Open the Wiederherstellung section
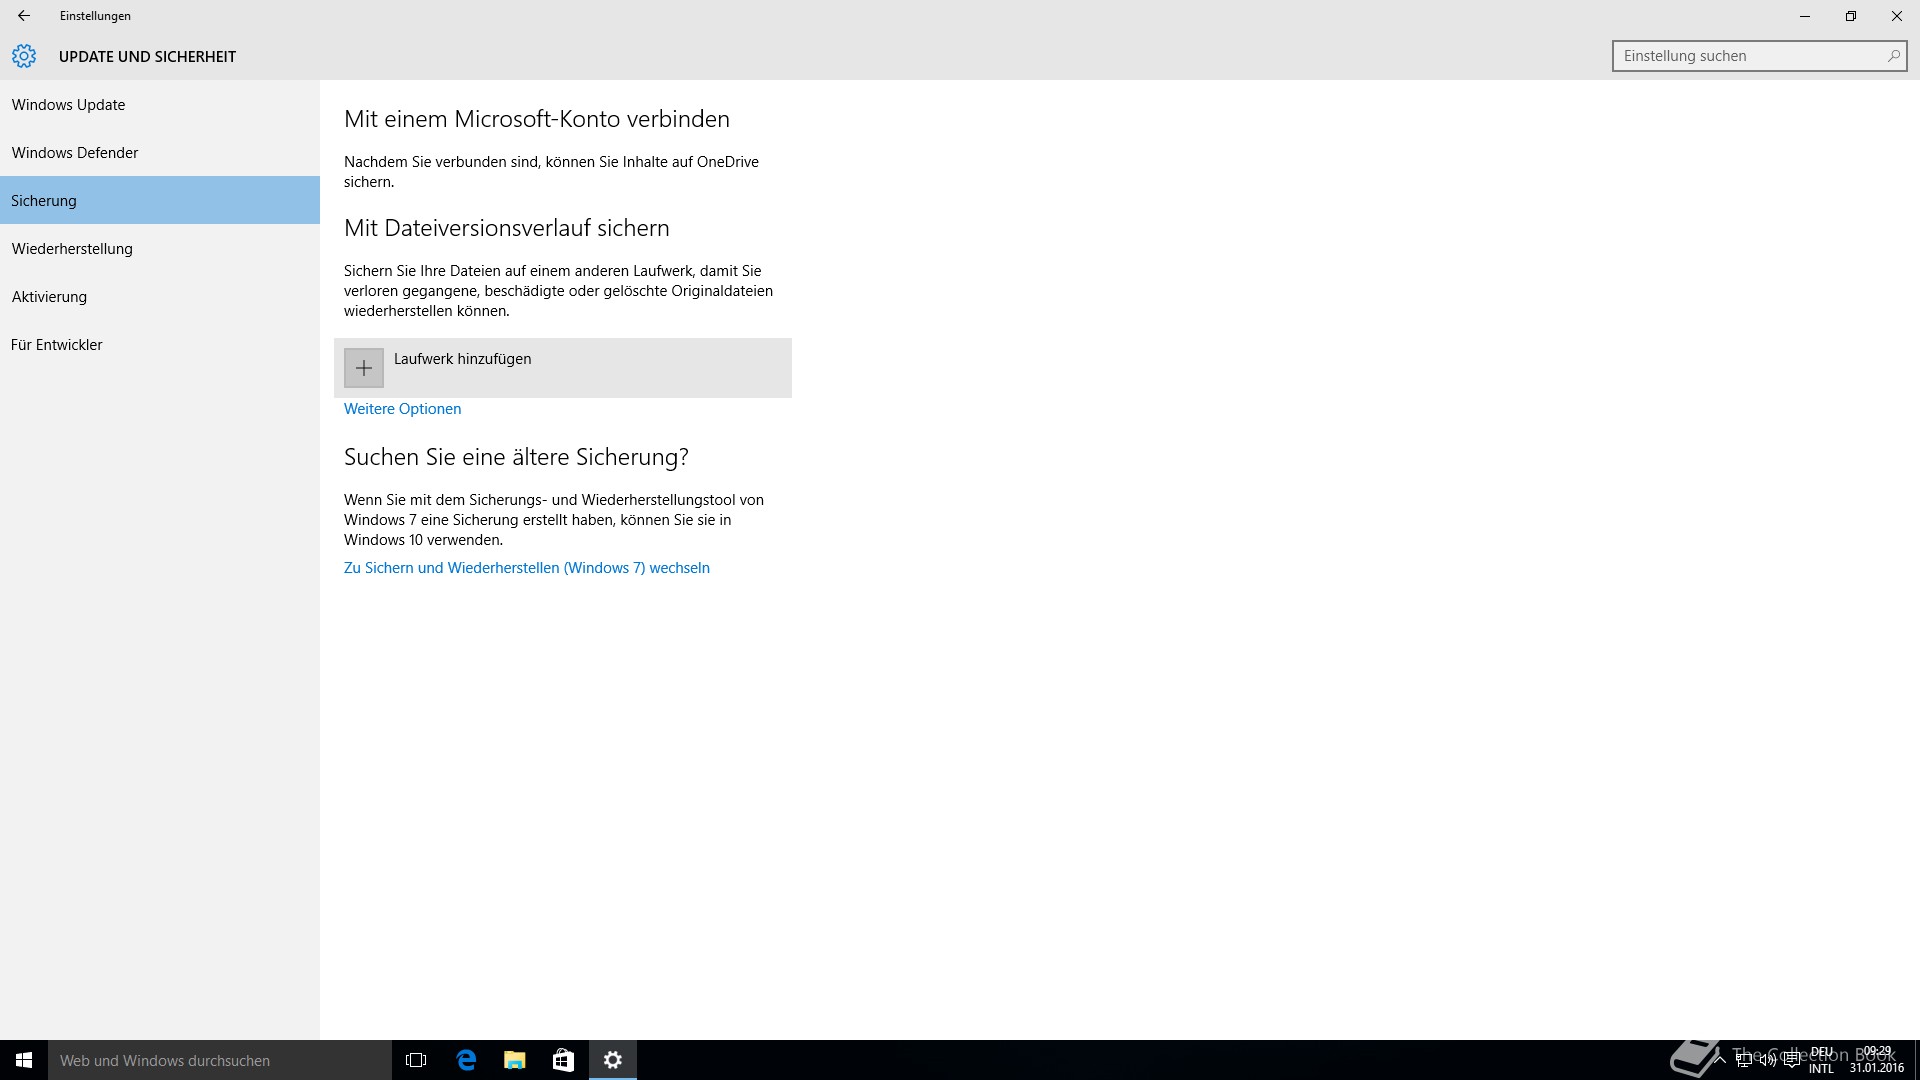The height and width of the screenshot is (1080, 1920). click(160, 248)
